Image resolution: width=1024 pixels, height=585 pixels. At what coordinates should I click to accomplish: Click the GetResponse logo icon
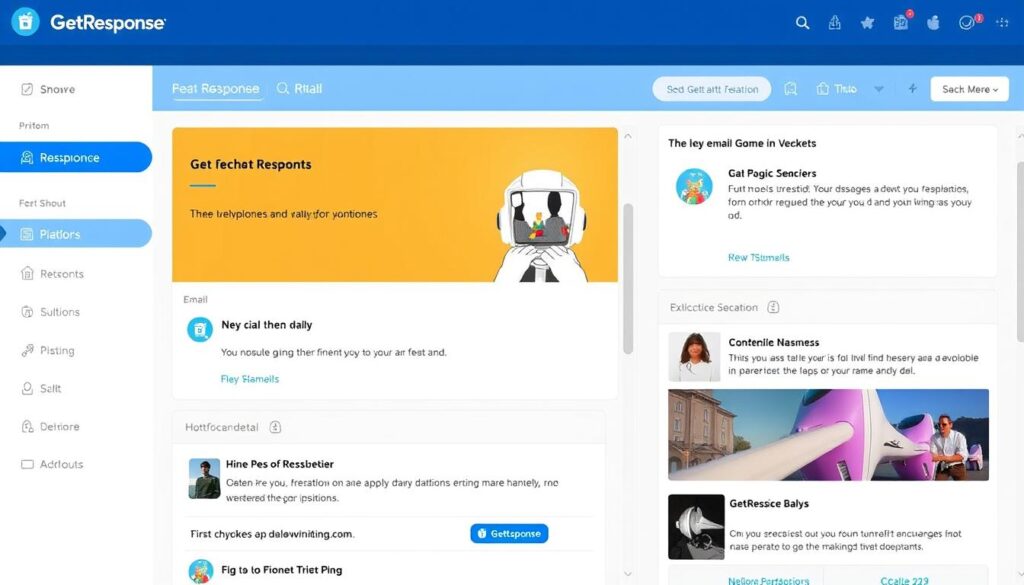pyautogui.click(x=25, y=22)
